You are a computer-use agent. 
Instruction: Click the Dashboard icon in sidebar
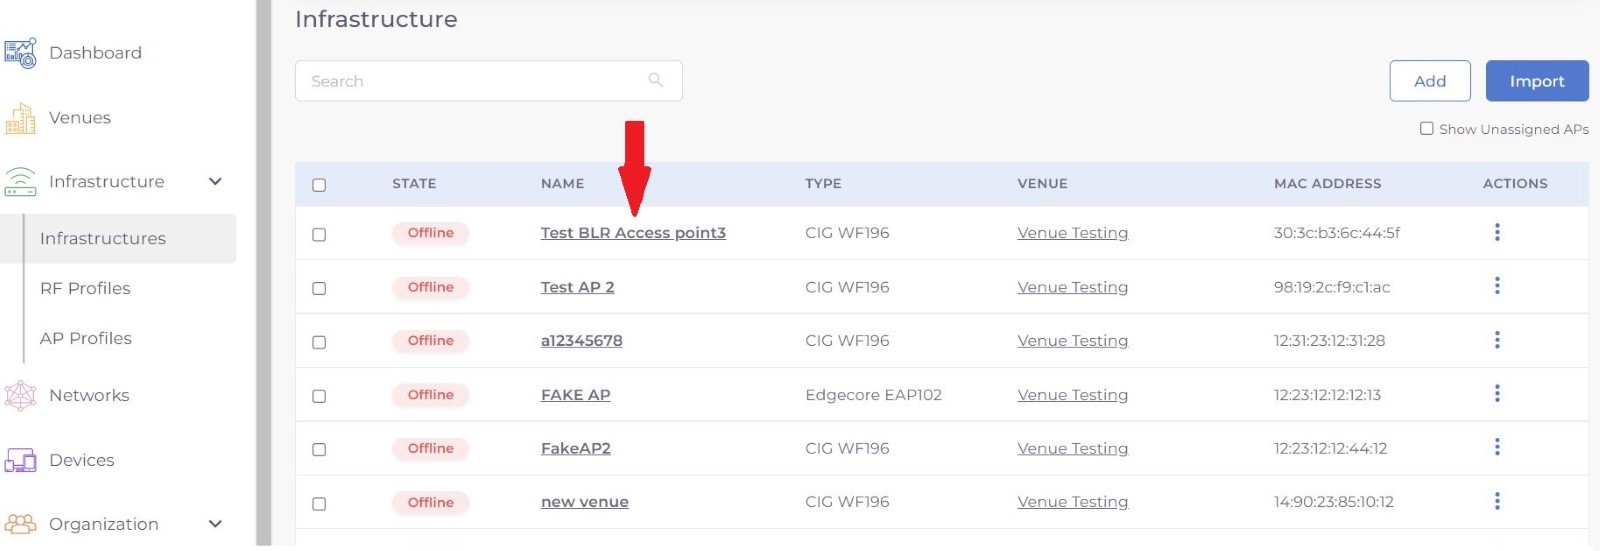(x=20, y=53)
